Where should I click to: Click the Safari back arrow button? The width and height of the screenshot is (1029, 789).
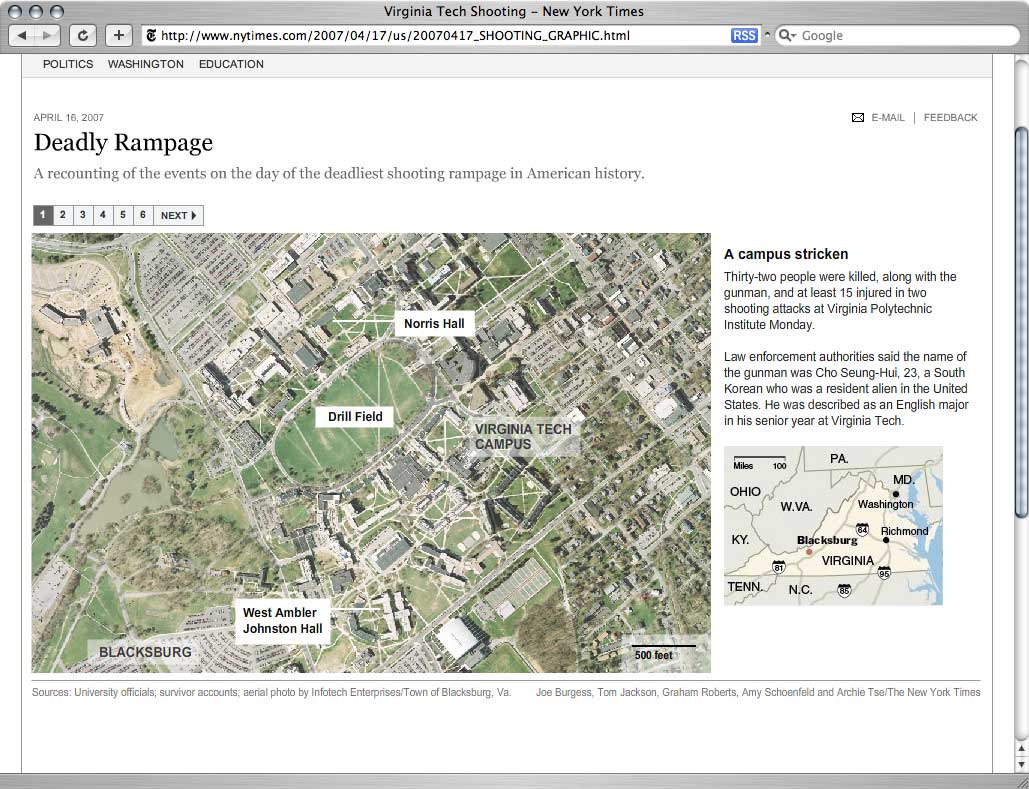coord(22,35)
